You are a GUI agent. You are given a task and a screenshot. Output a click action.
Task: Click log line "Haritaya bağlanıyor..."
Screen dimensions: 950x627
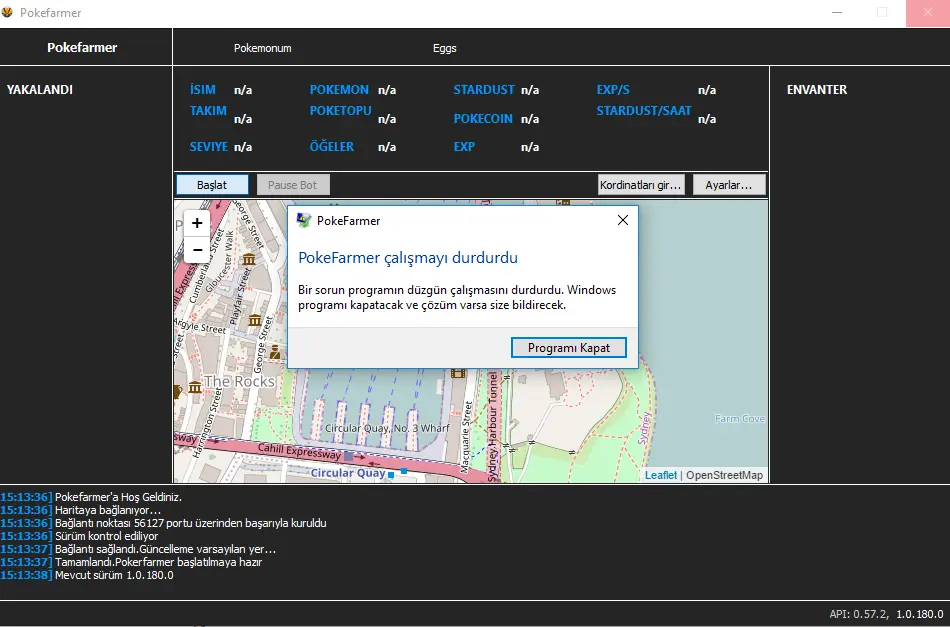108,510
